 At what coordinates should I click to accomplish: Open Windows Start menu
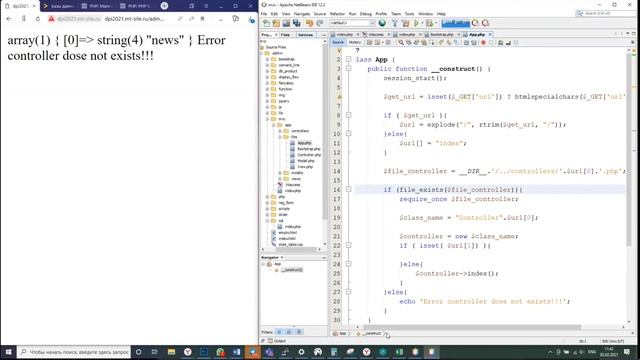[x=8, y=352]
